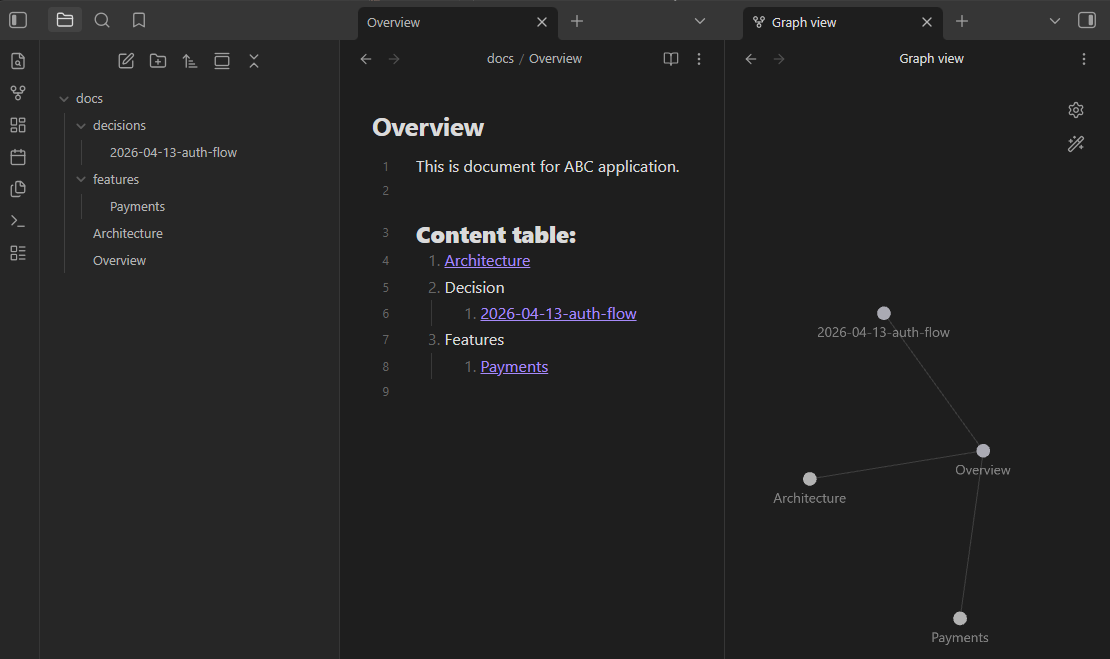Collapse all folders in the file explorer
Screen dimensions: 1110x659
(253, 61)
